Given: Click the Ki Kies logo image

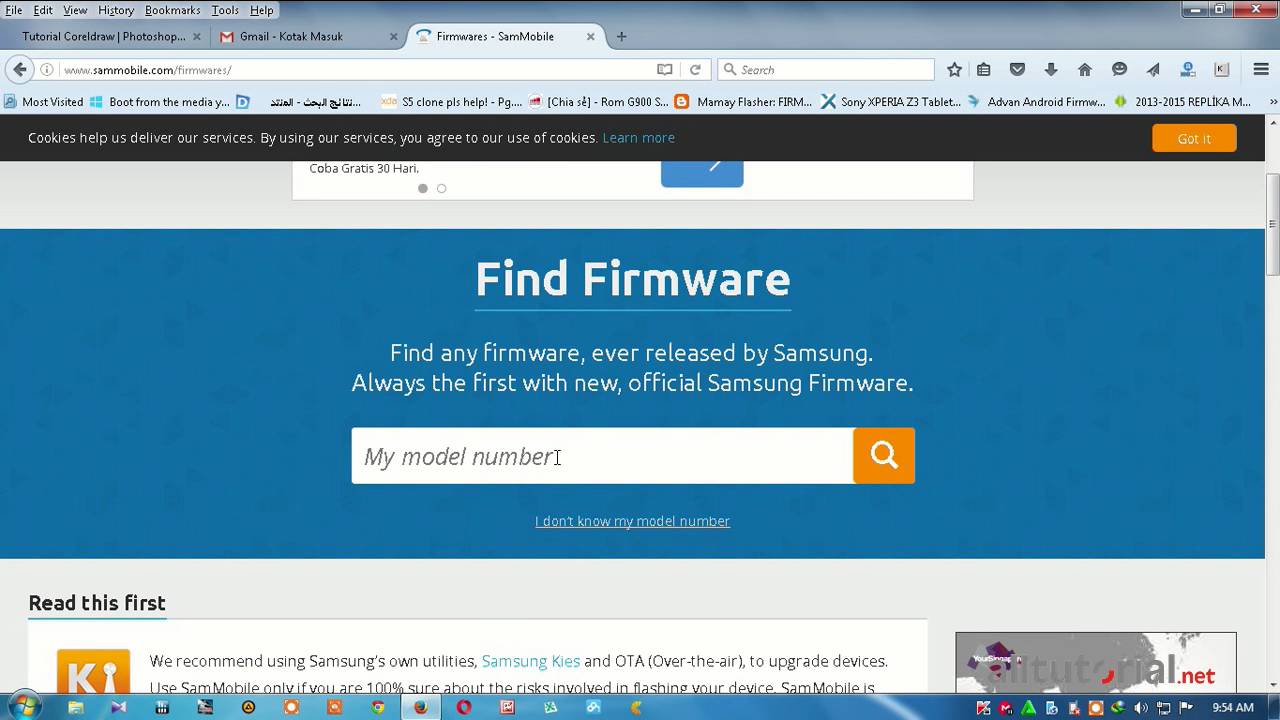Looking at the screenshot, I should click(93, 672).
